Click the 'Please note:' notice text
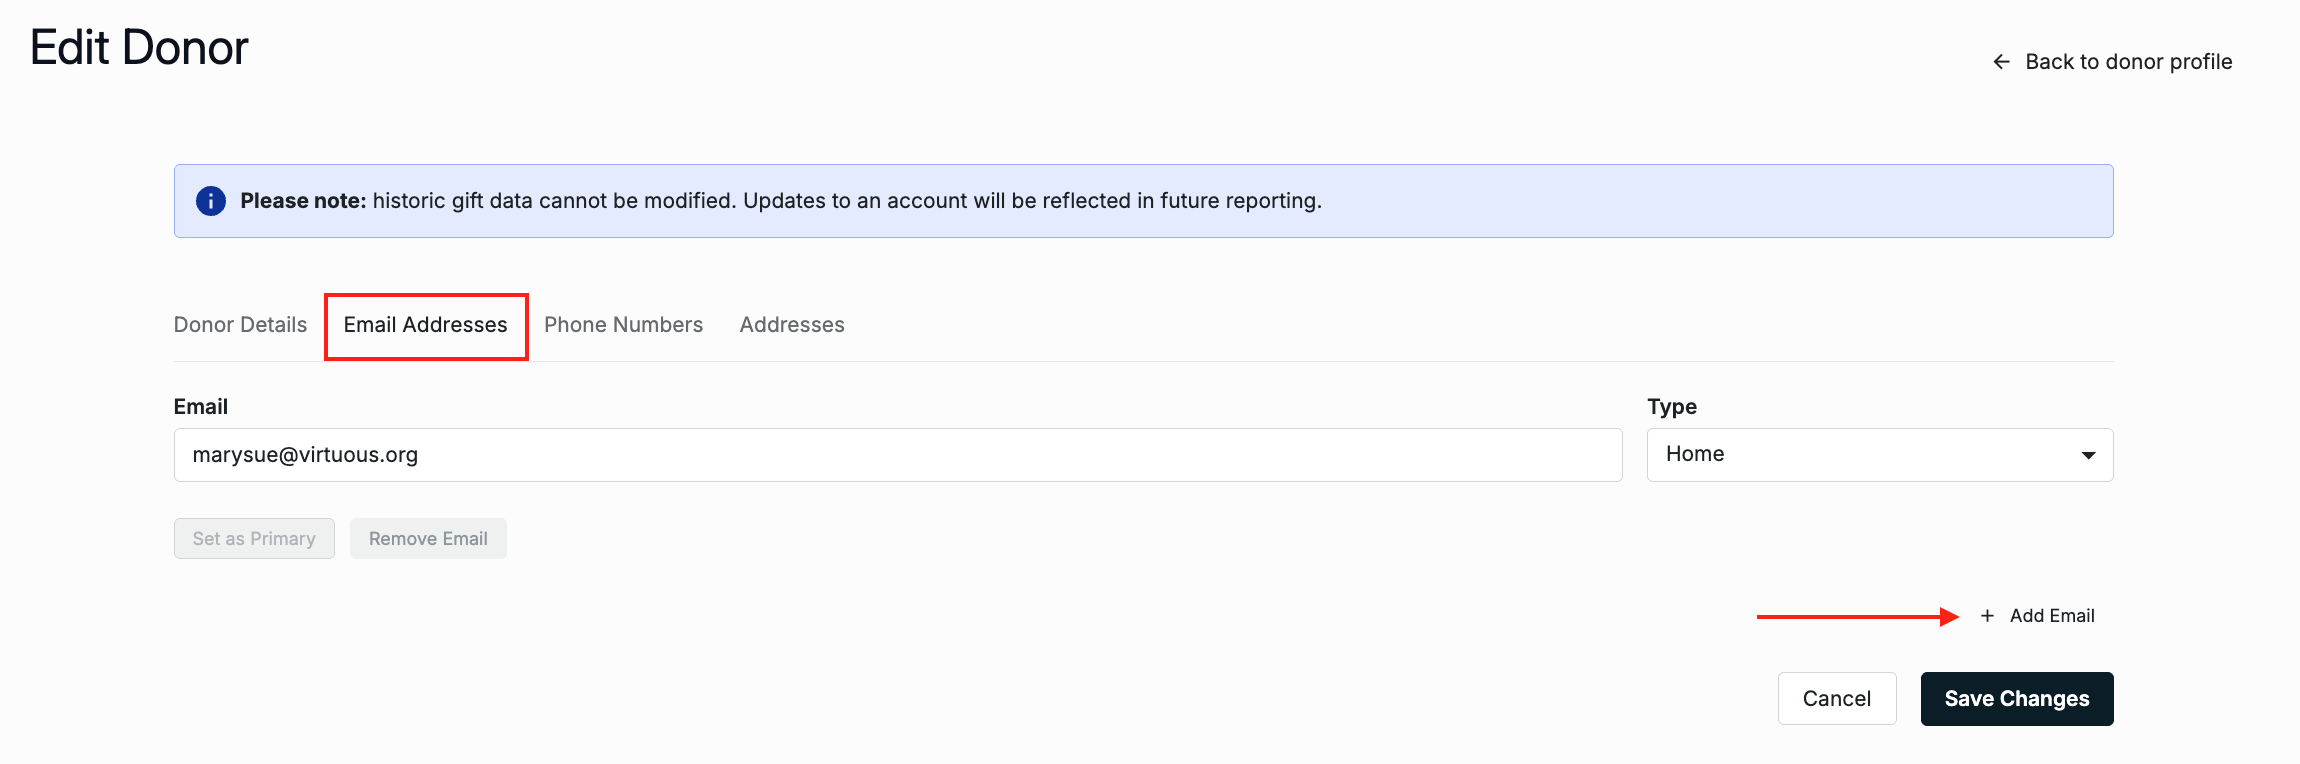 pos(303,201)
